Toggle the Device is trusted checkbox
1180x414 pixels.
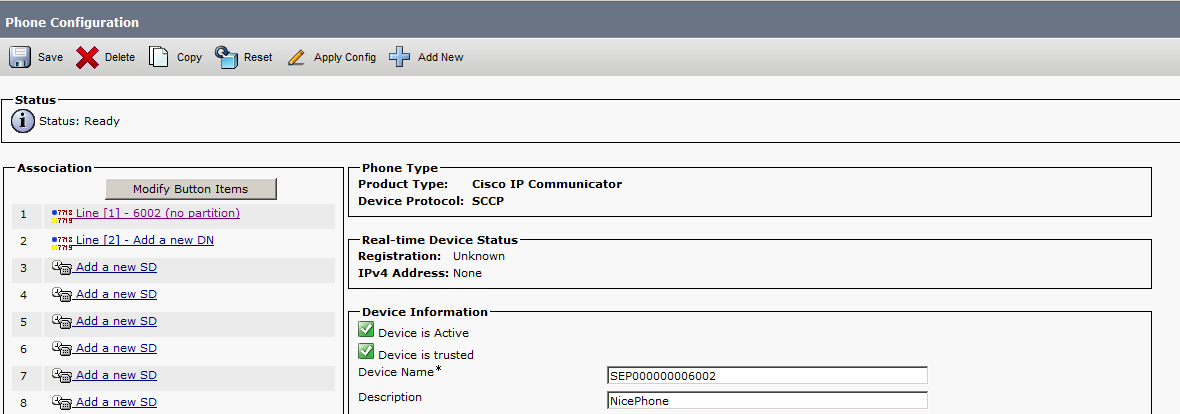366,352
